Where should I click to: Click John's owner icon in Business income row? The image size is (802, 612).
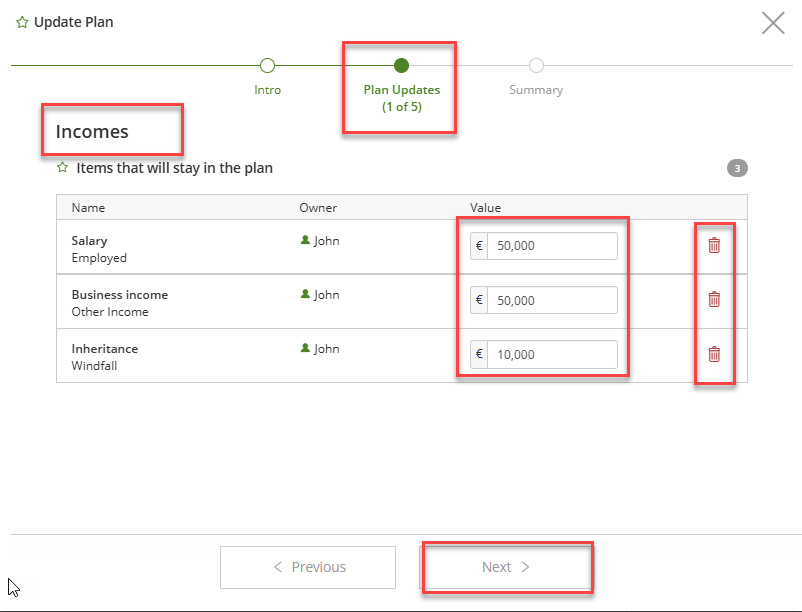tap(305, 293)
